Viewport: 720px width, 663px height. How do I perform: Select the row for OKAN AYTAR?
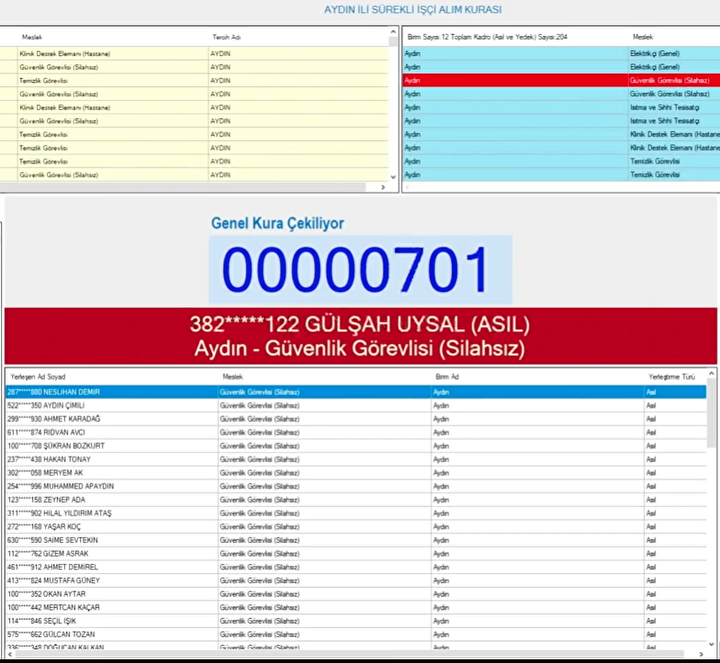(x=356, y=594)
